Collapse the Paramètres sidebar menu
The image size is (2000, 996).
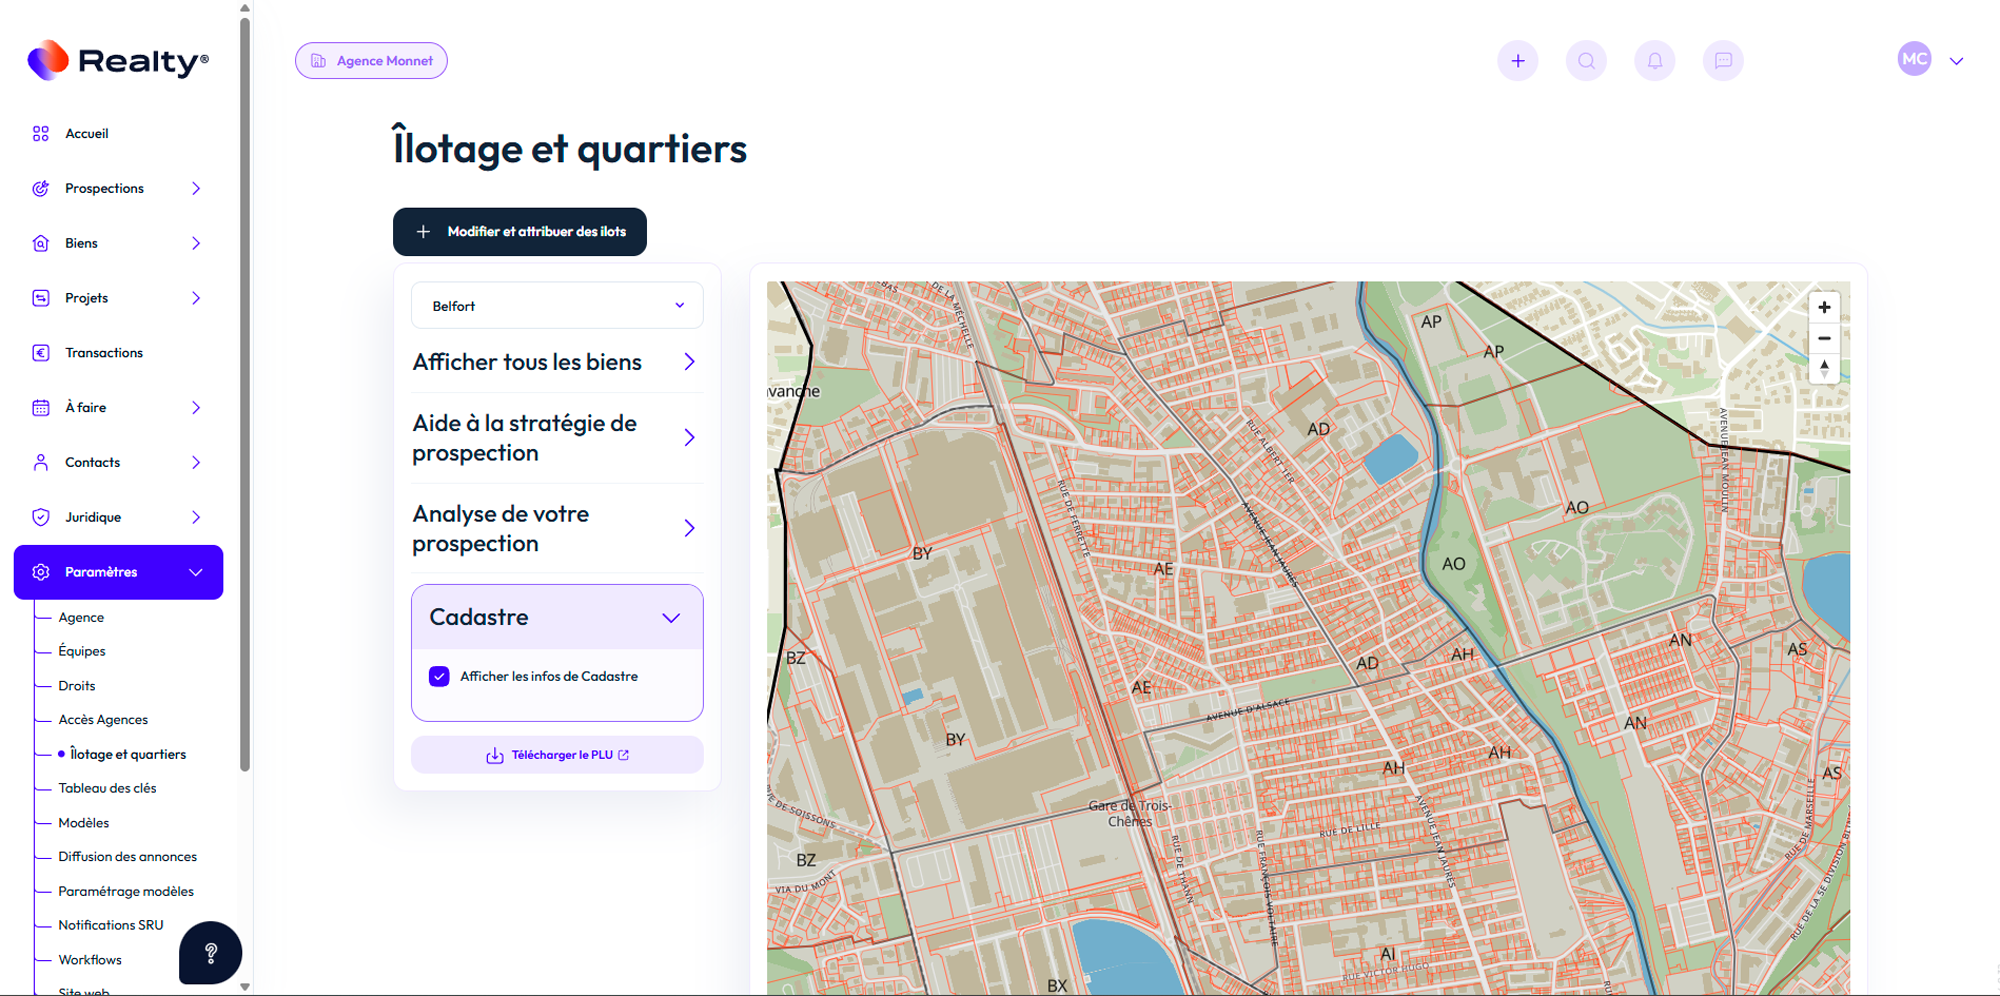tap(196, 573)
